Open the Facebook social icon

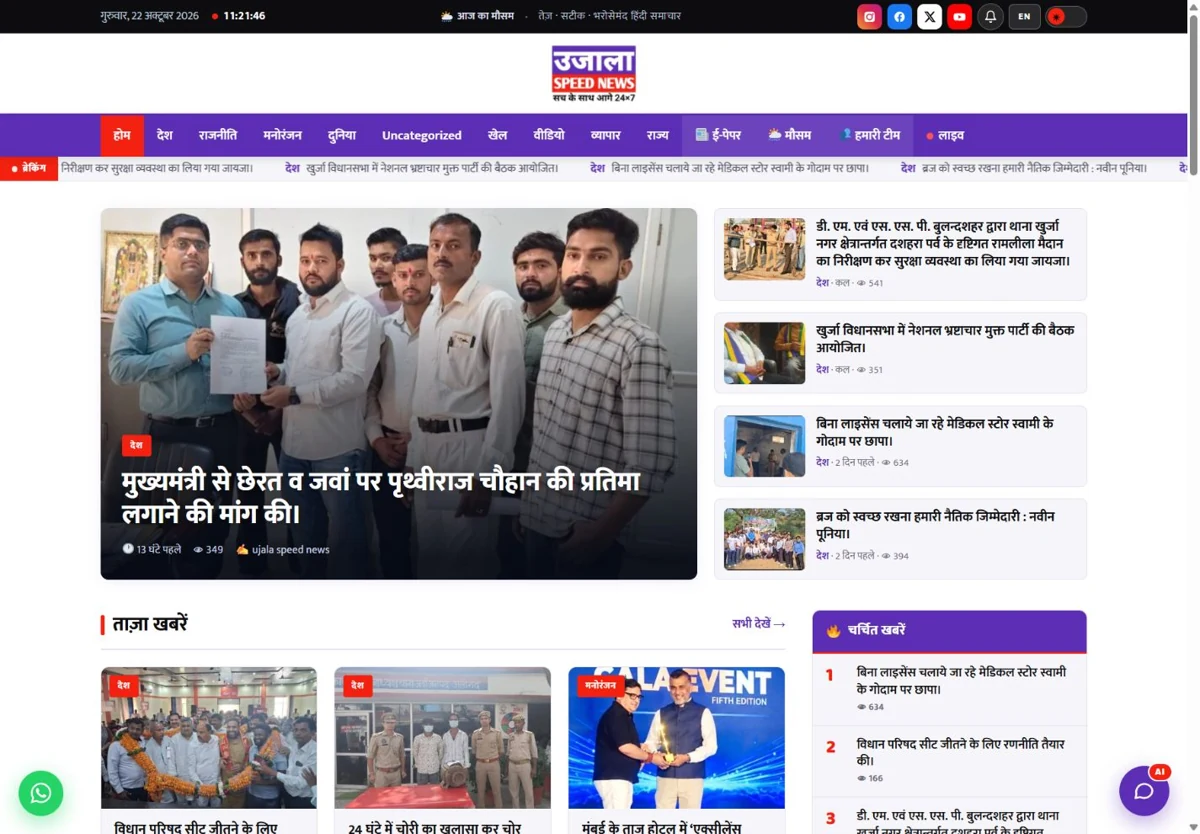tap(900, 17)
